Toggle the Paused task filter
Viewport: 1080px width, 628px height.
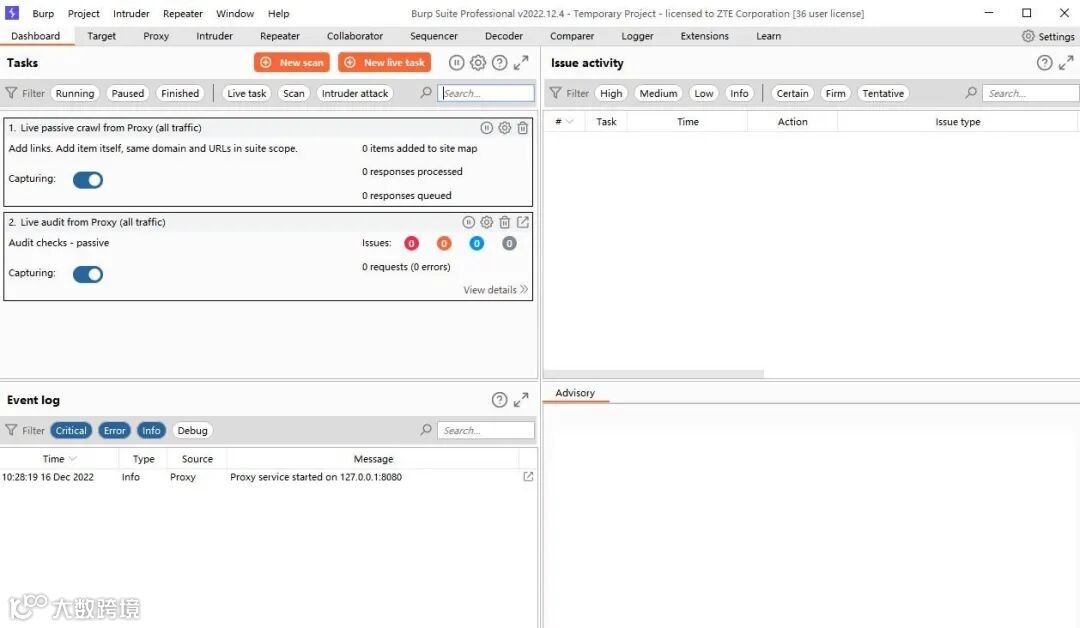pos(127,94)
